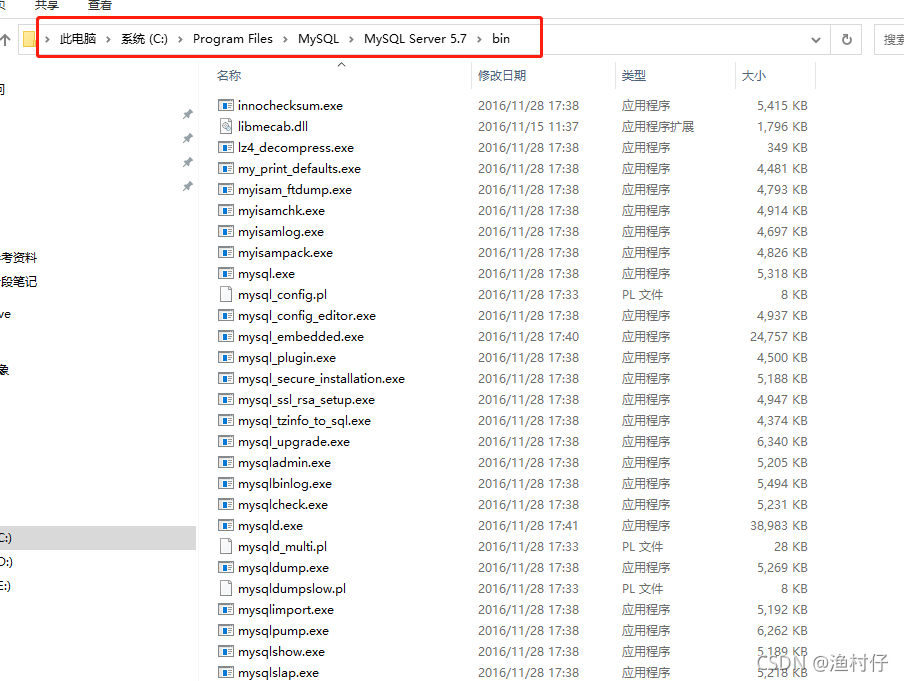Expand chevron after 系统 (C:) in path

point(180,39)
